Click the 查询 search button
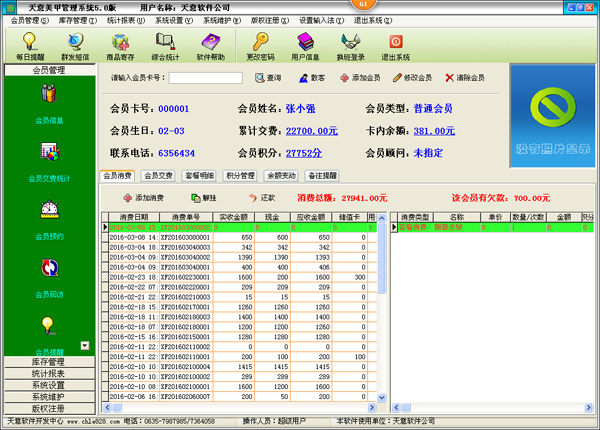Viewport: 600px width, 430px height. click(267, 77)
